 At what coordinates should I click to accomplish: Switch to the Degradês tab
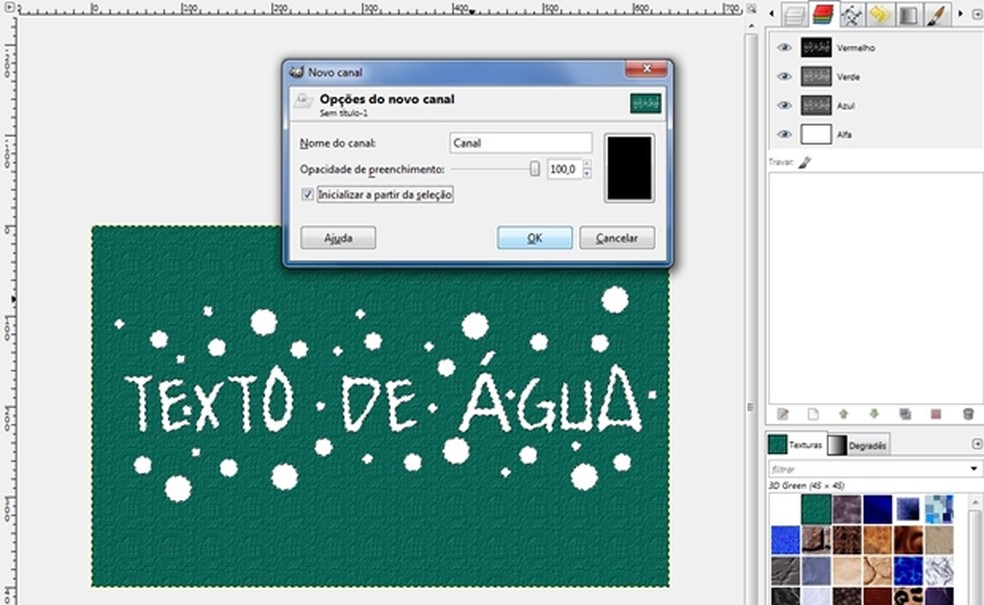(857, 446)
